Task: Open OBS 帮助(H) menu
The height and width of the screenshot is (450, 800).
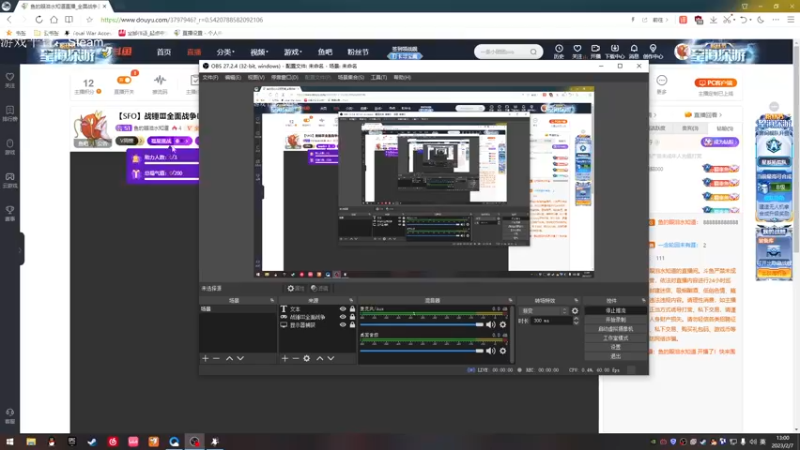Action: coord(402,78)
